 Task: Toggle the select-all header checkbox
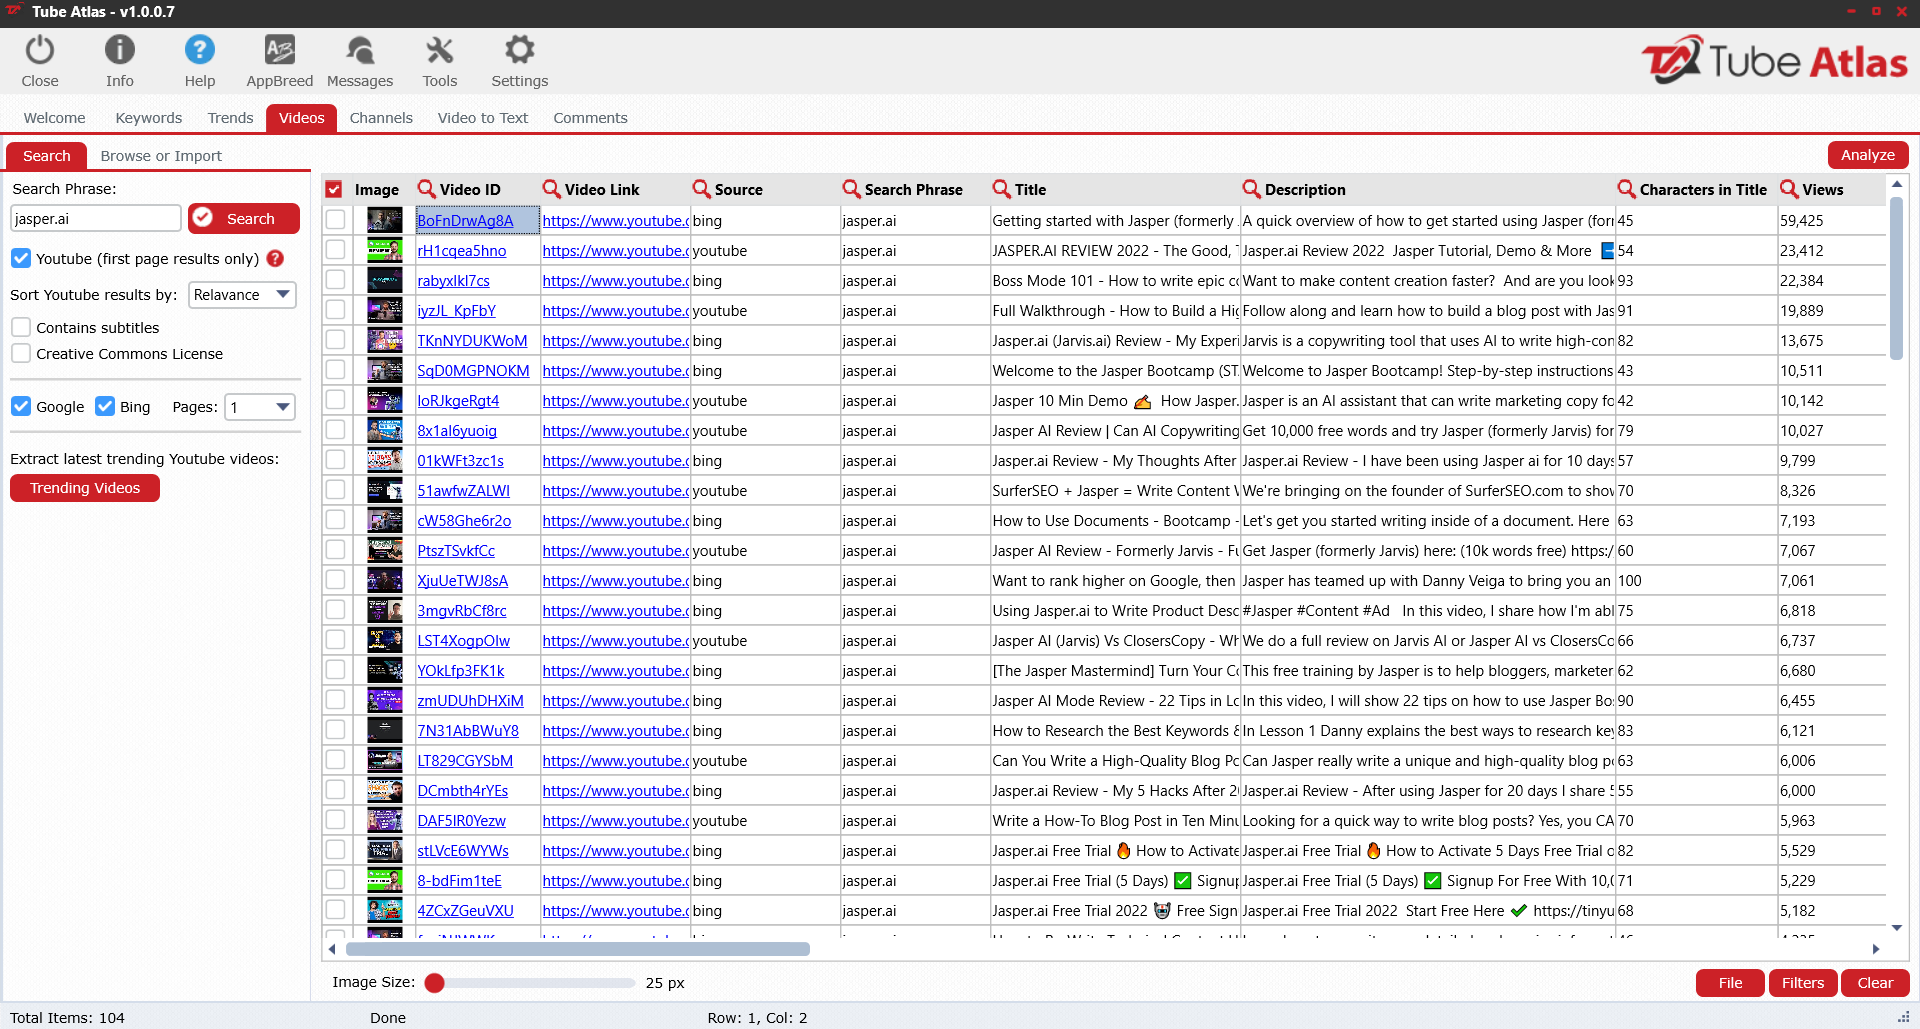tap(334, 189)
